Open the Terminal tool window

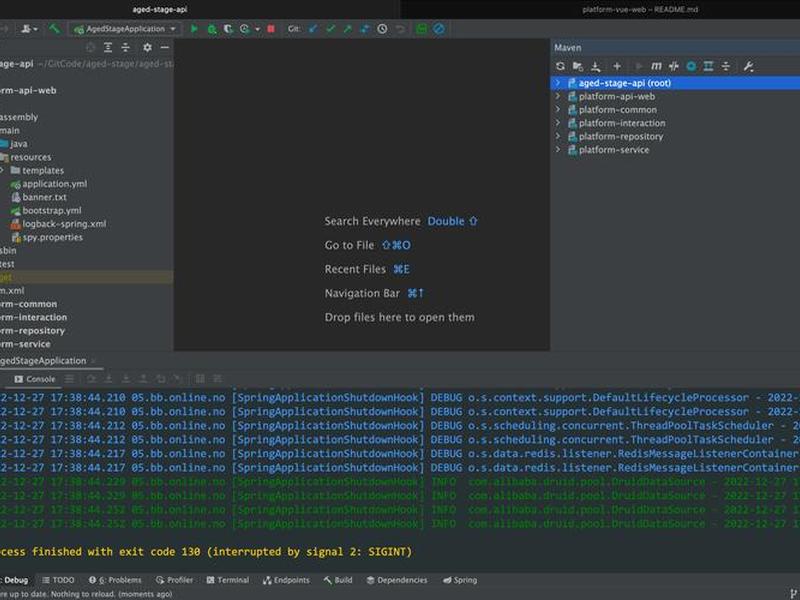click(x=228, y=580)
